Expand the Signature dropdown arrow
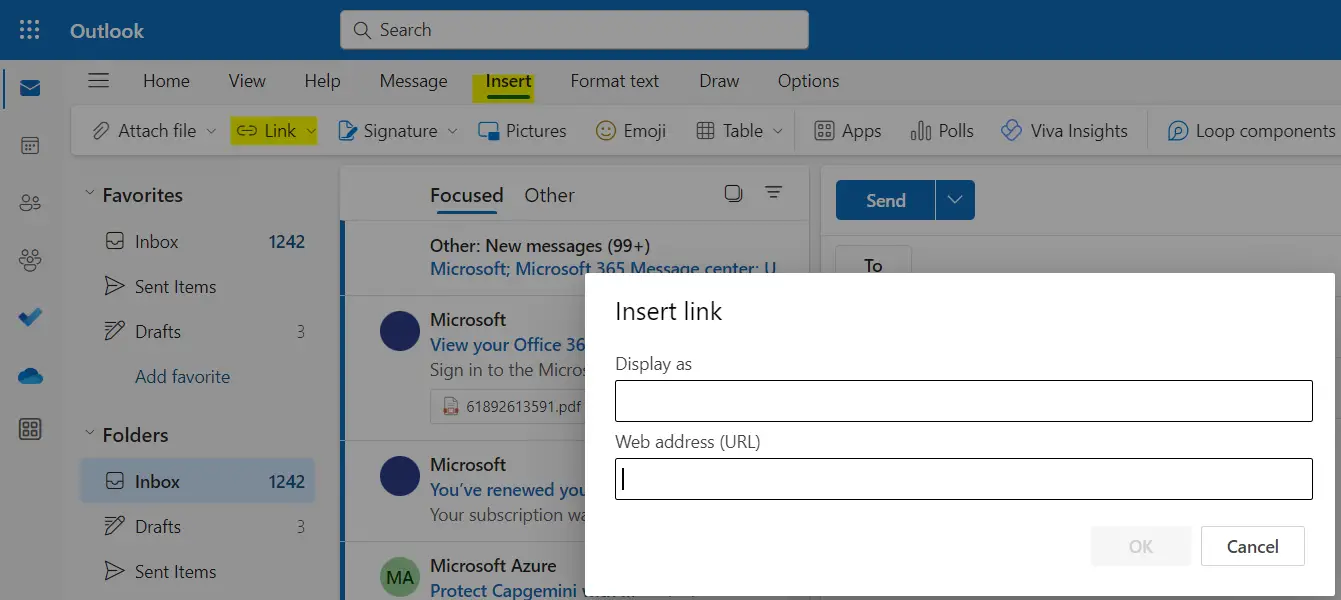The height and width of the screenshot is (600, 1341). pos(452,131)
